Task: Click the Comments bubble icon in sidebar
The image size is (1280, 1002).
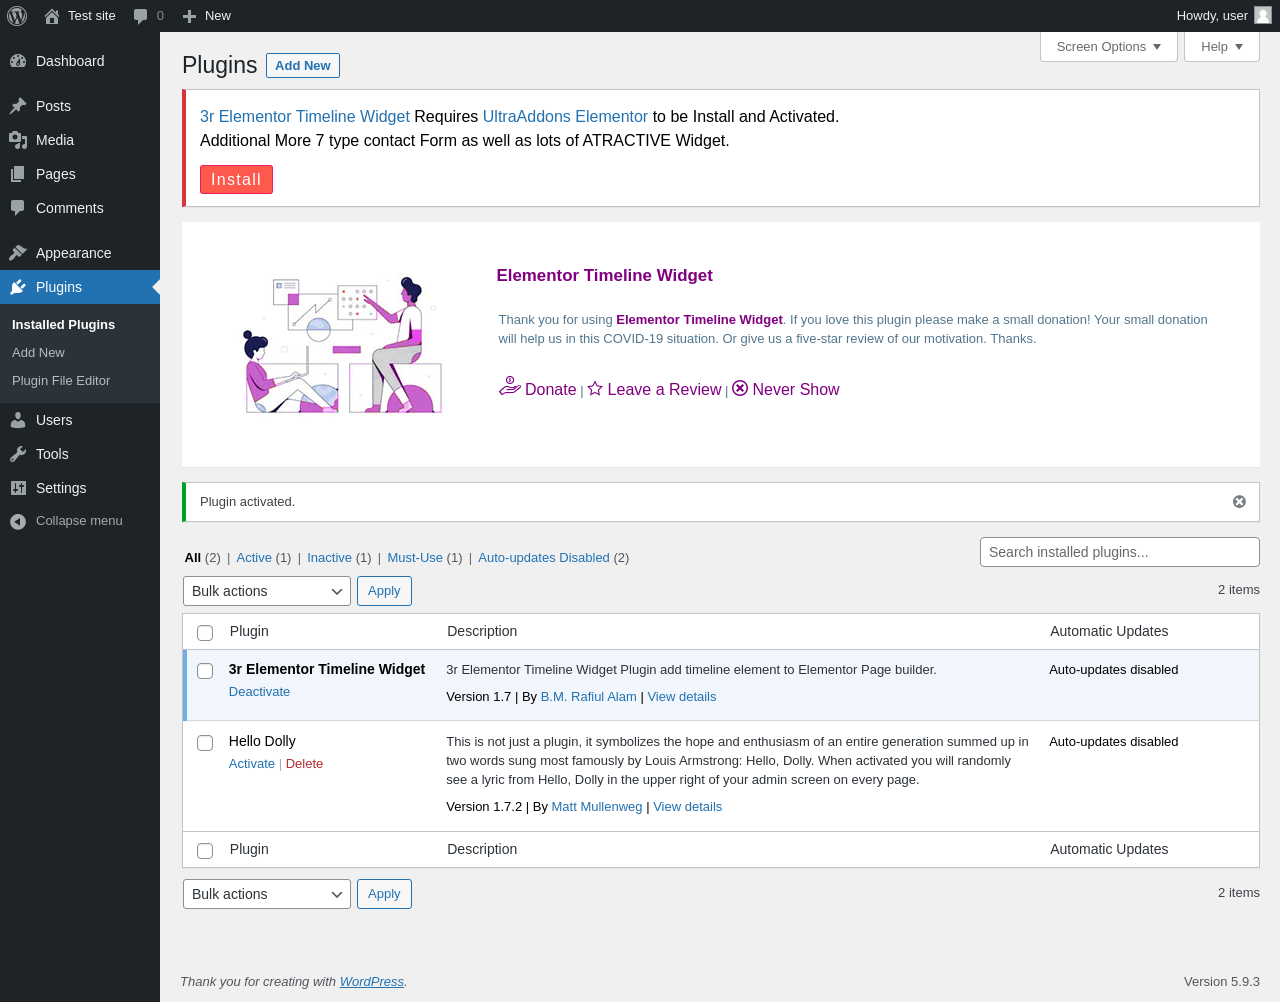Action: pyautogui.click(x=18, y=208)
